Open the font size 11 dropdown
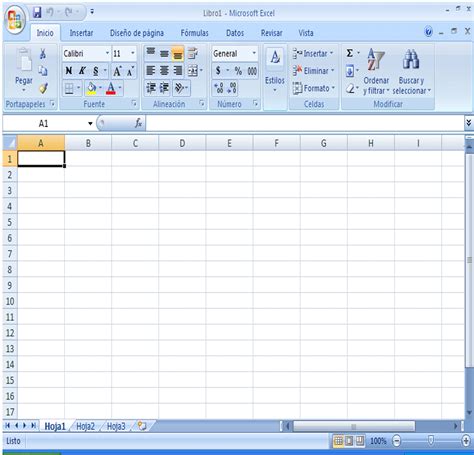474x455 pixels. (132, 53)
